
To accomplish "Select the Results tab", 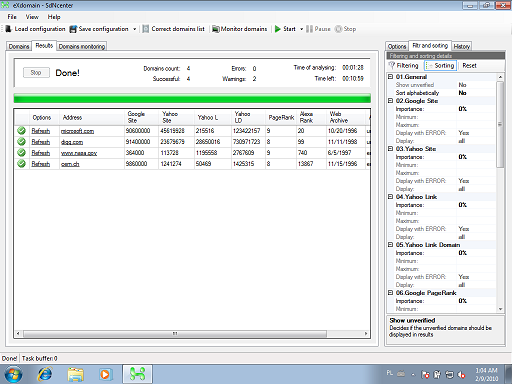I will point(44,45).
